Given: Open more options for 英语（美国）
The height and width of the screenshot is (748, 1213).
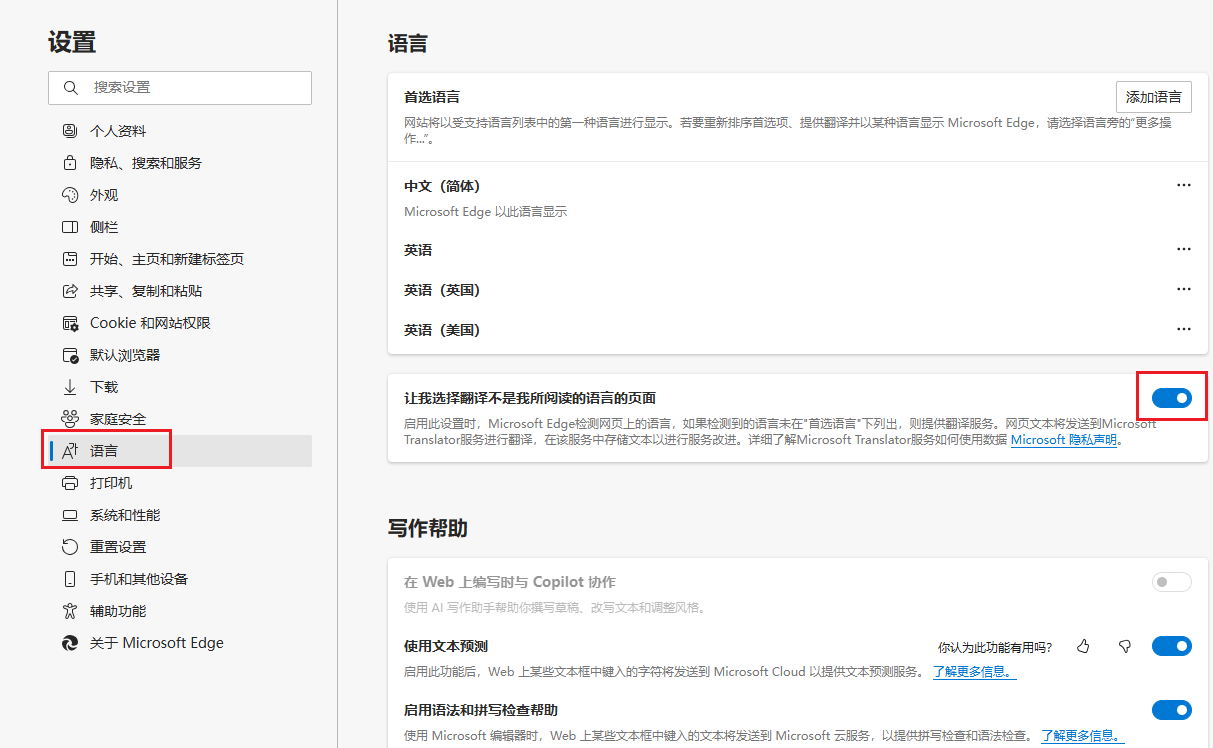Looking at the screenshot, I should 1184,328.
